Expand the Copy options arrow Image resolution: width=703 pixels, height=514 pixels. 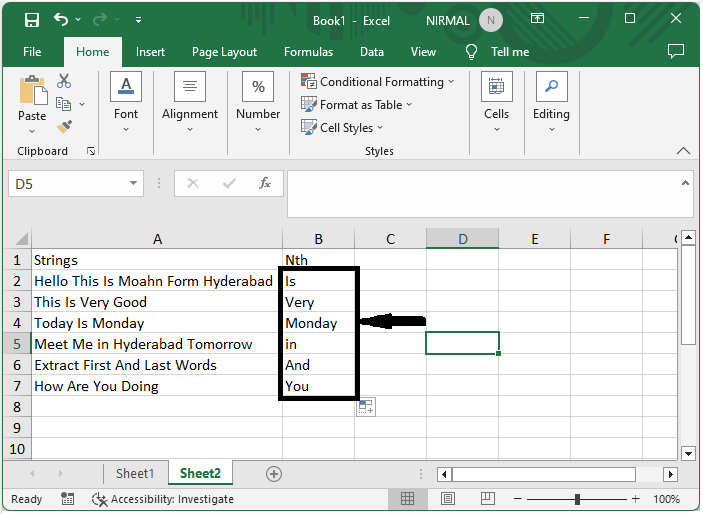point(82,104)
